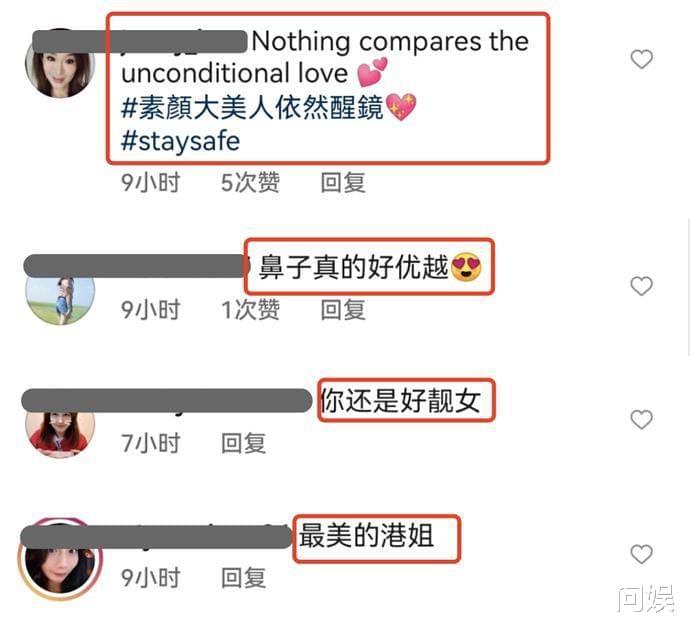View story of fourth commenter's ringed avatar
Screen dimensions: 690x633
point(60,559)
